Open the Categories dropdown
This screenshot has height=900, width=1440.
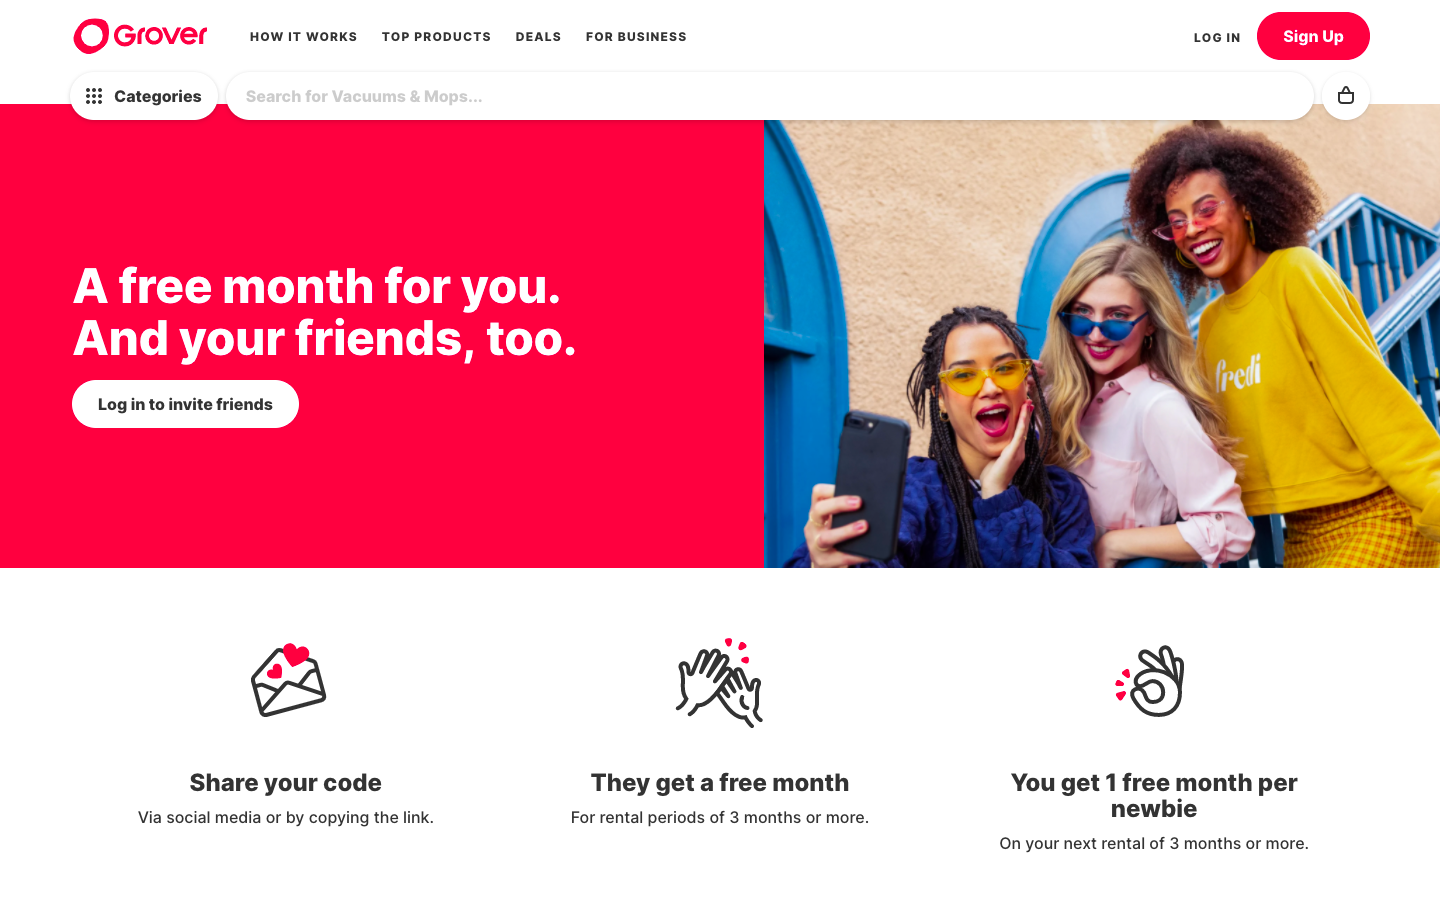click(x=144, y=96)
